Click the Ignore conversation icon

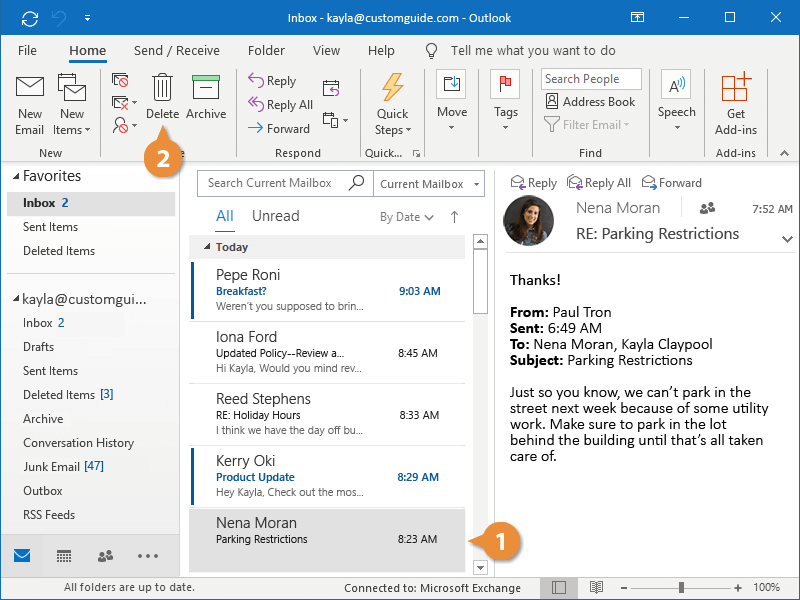tap(120, 80)
